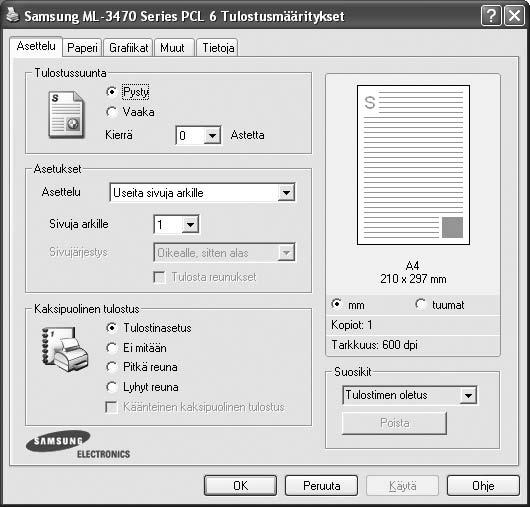Toggle Käänteinen kaksipuolinen tulostus checkbox
The image size is (530, 507).
pyautogui.click(x=112, y=407)
